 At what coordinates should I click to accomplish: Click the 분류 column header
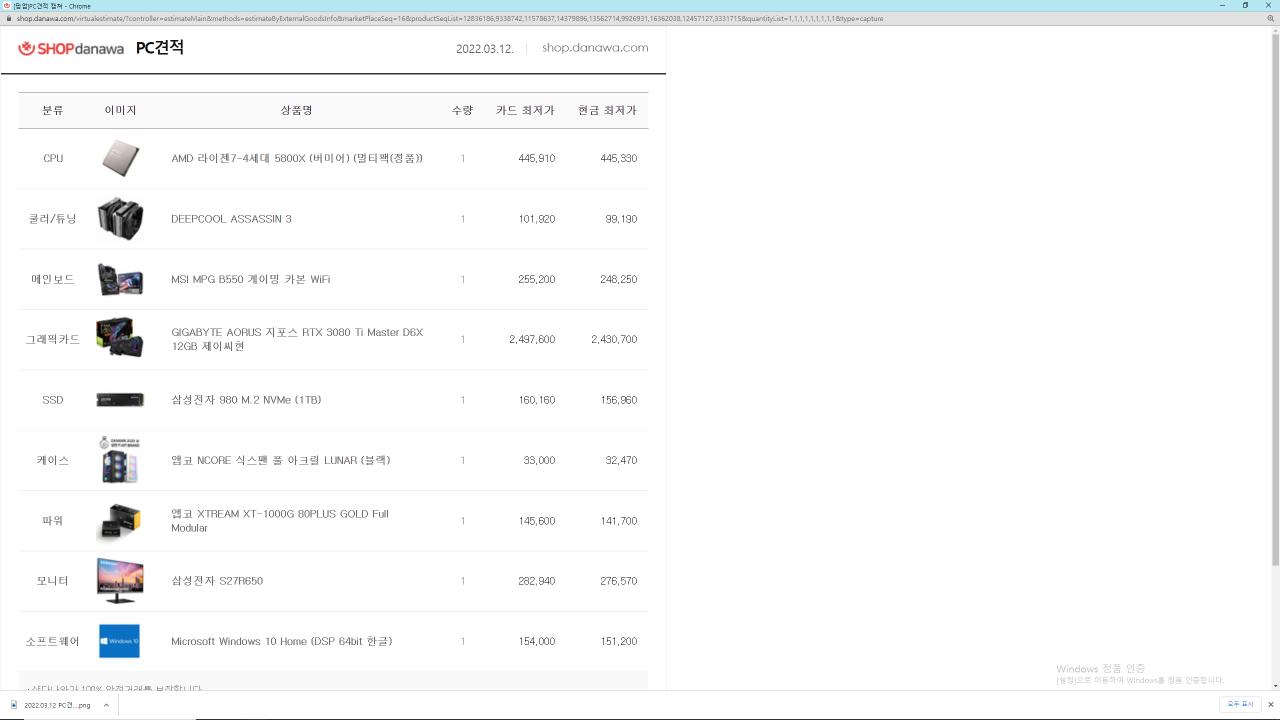(53, 110)
